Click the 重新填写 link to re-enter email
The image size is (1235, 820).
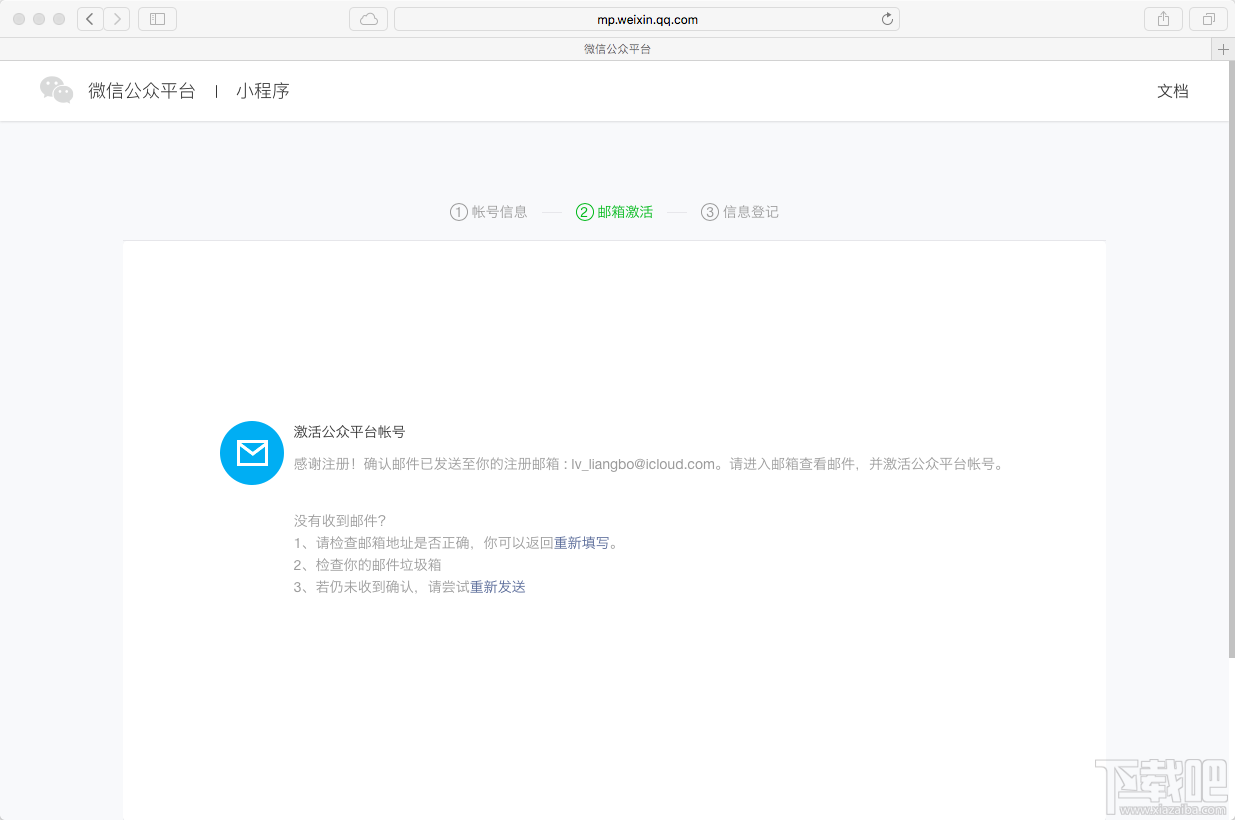coord(581,542)
